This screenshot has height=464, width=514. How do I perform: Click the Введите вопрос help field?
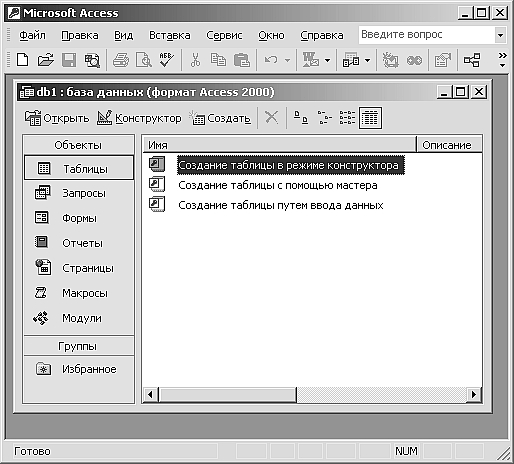coord(426,35)
